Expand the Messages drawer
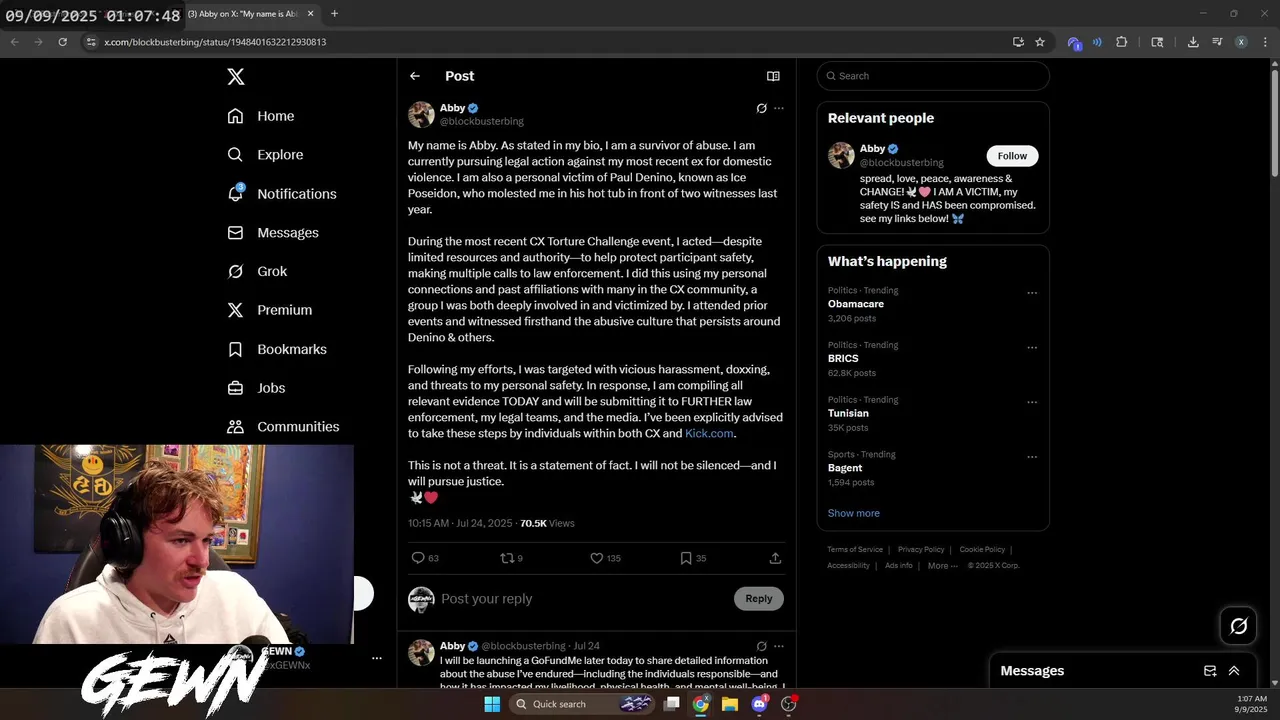The width and height of the screenshot is (1280, 720). [1234, 671]
